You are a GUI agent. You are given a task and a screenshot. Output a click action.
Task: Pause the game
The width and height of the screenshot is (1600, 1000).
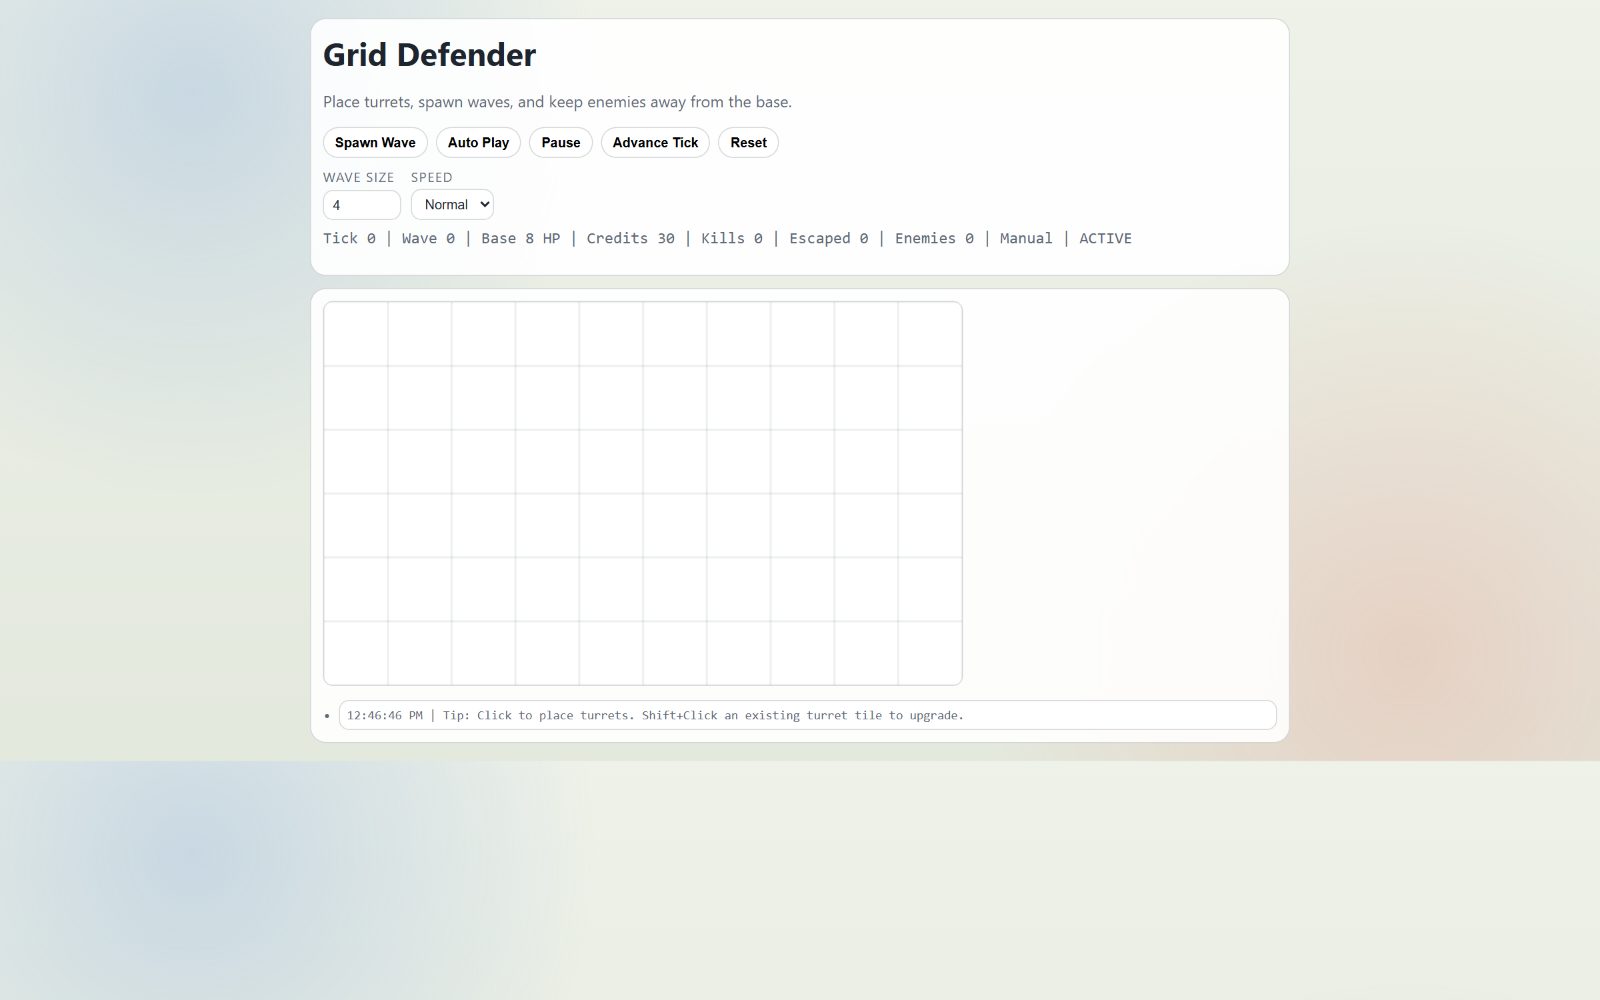561,143
